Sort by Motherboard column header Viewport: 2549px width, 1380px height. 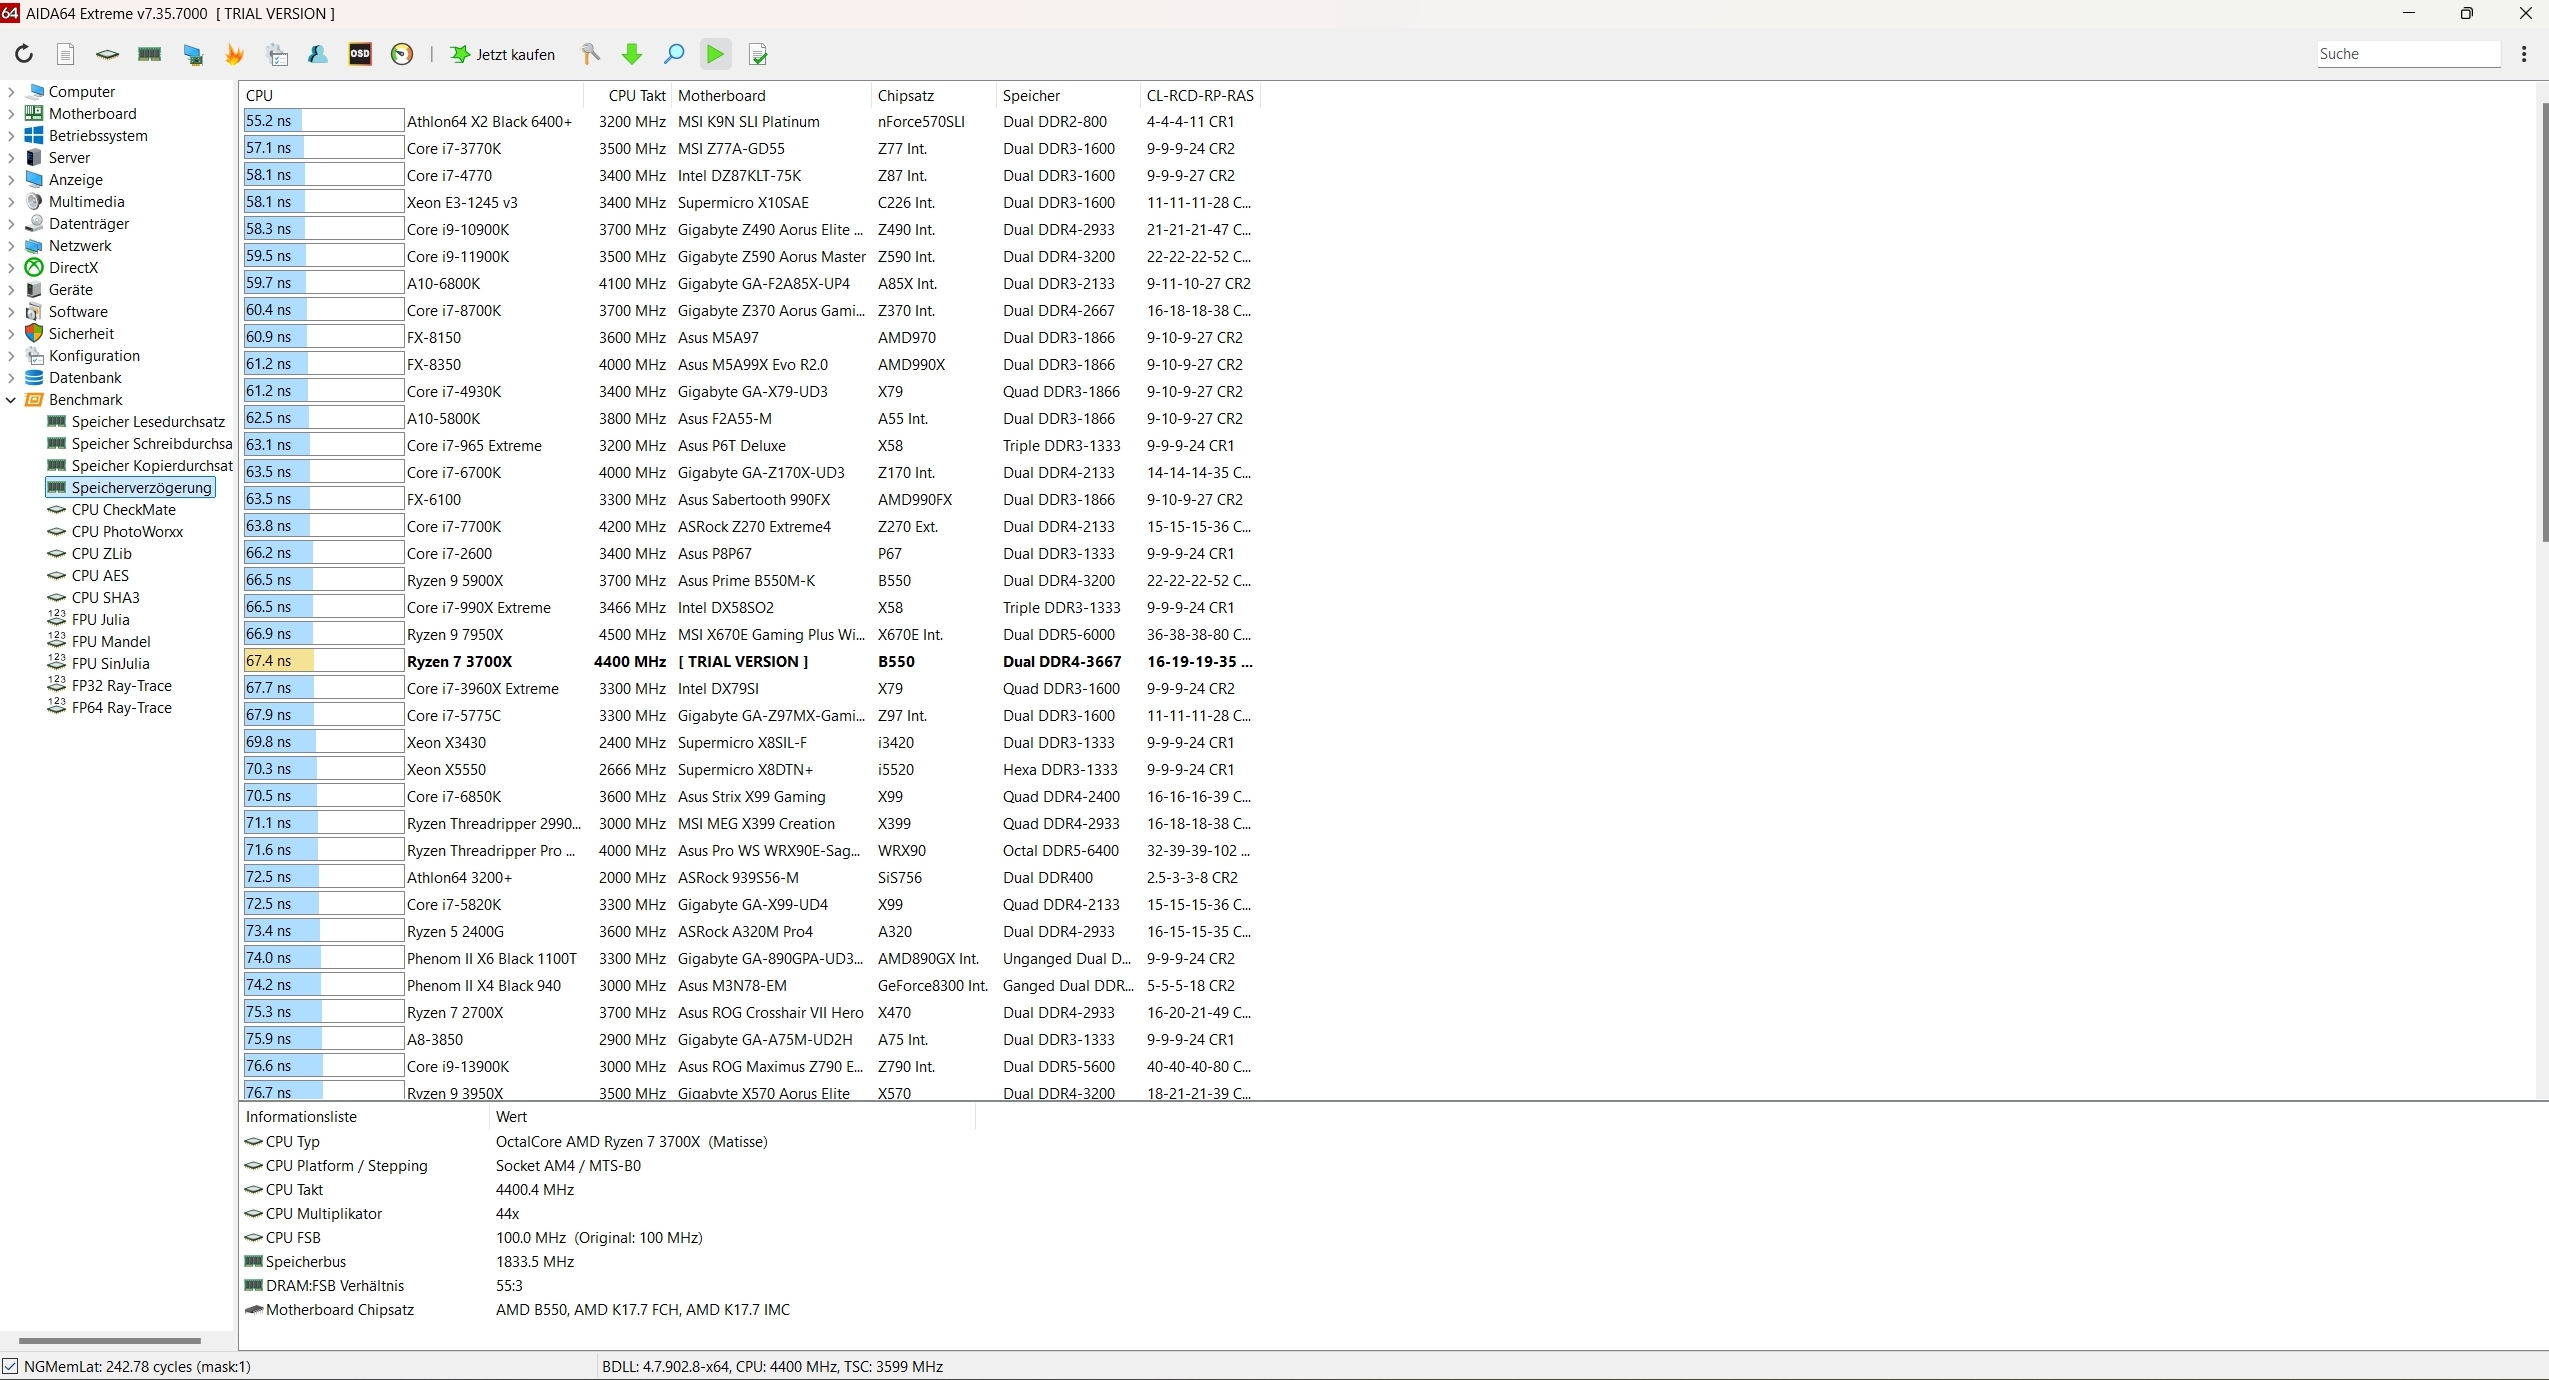click(771, 96)
